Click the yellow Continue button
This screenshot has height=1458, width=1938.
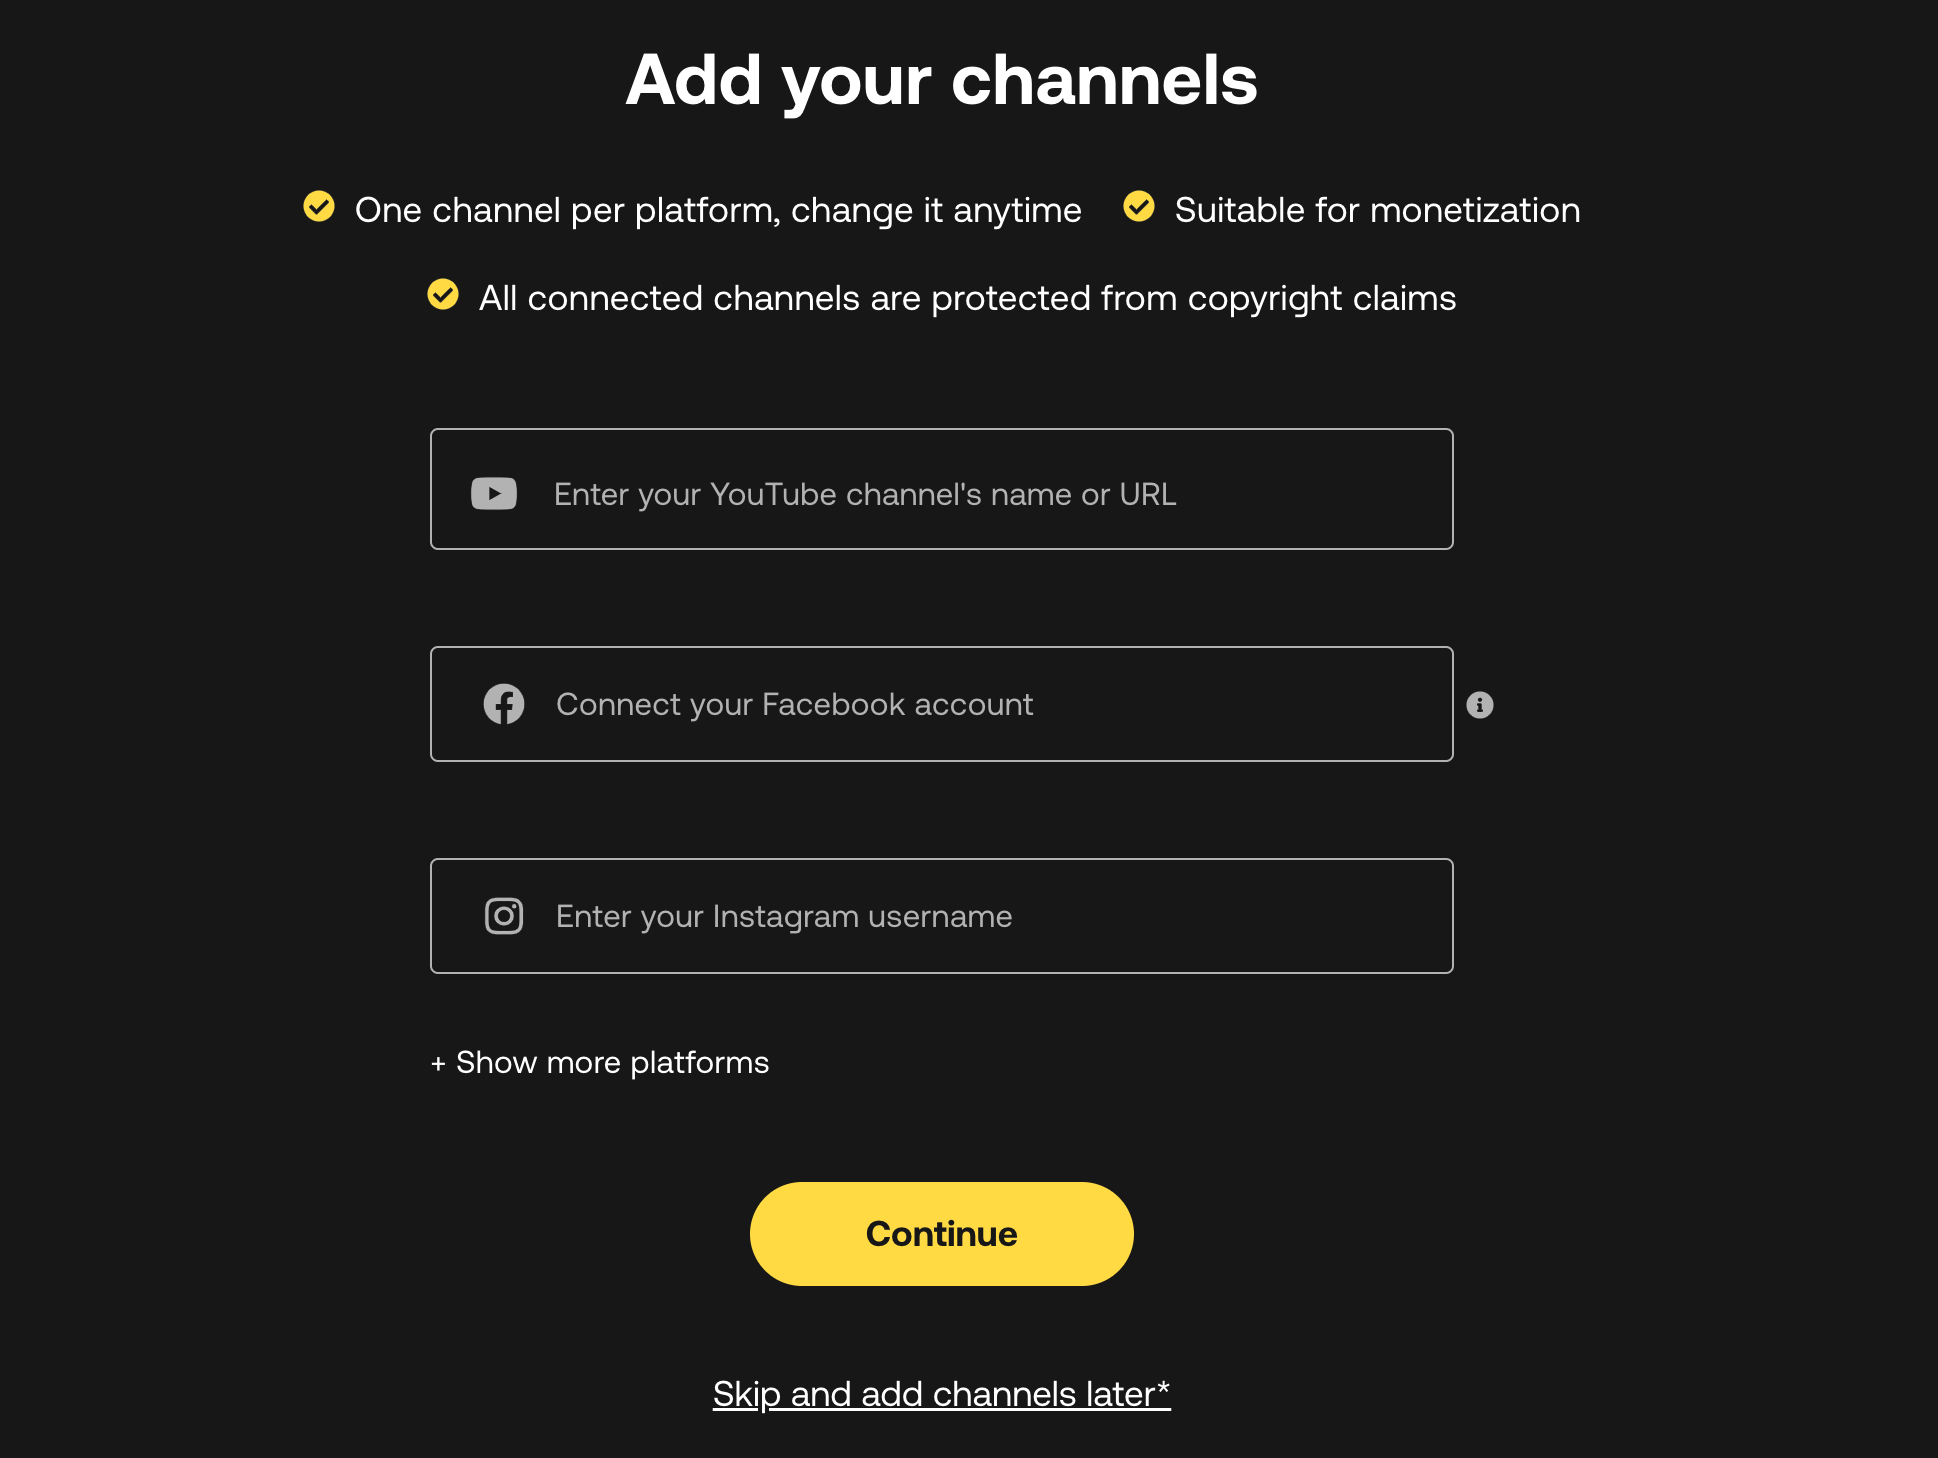tap(942, 1234)
